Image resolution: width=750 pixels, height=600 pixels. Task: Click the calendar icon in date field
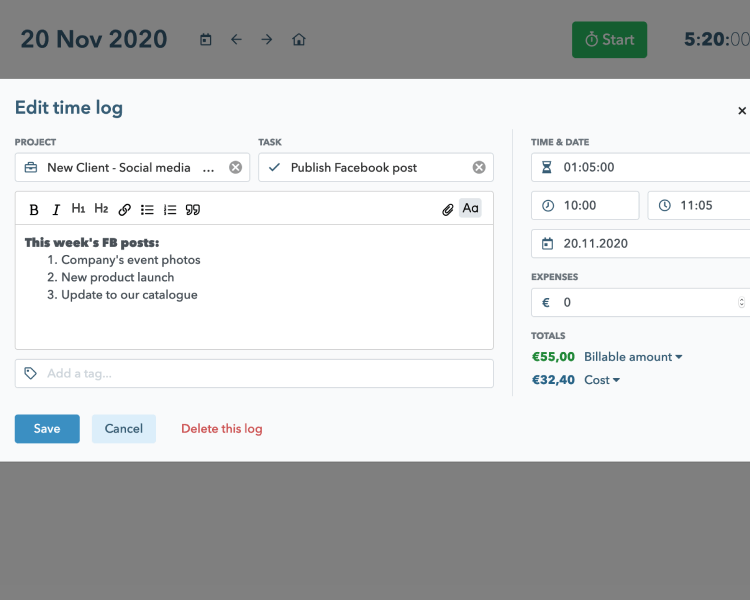(x=547, y=244)
